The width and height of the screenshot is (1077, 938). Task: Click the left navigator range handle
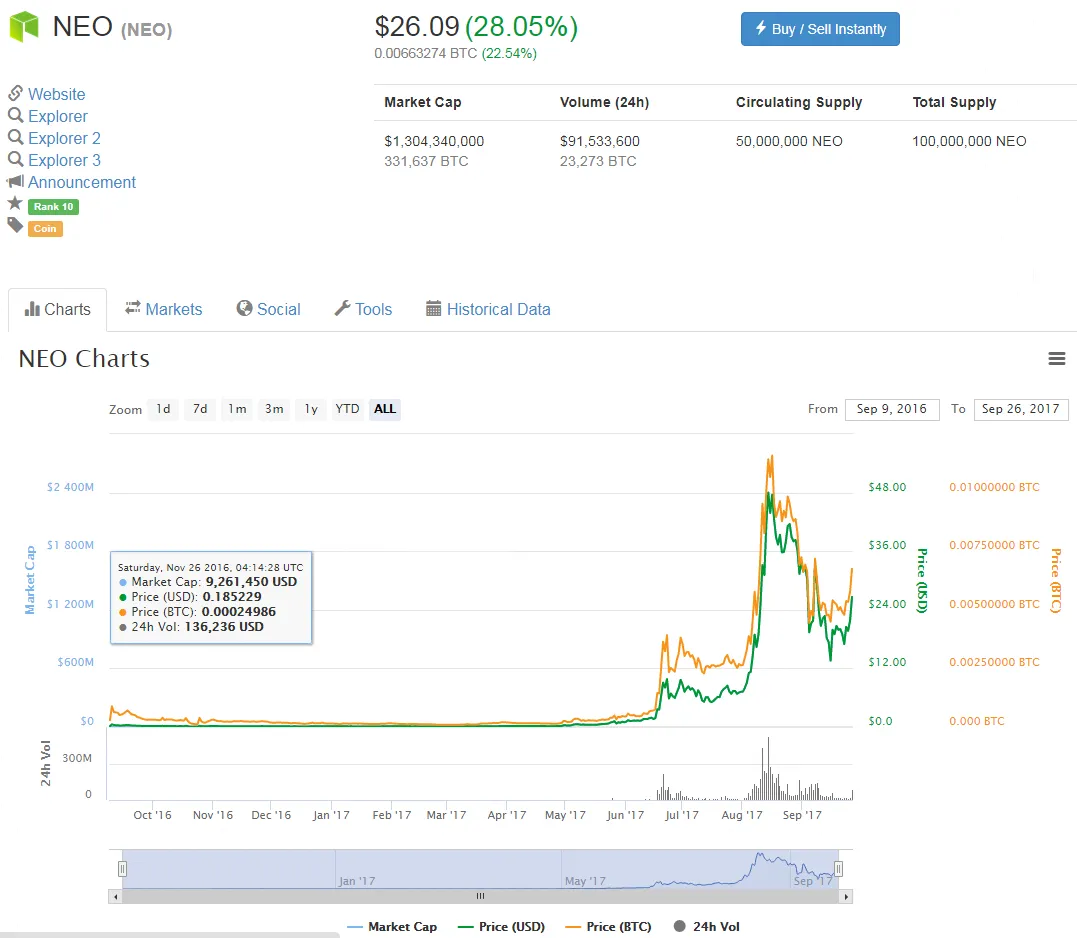122,869
